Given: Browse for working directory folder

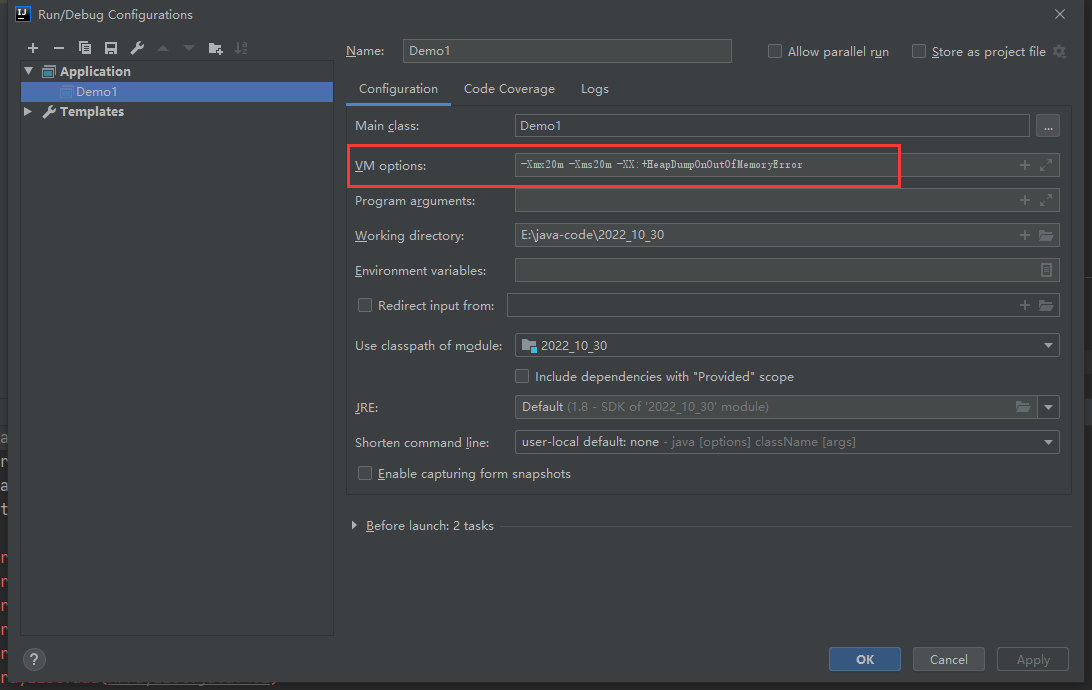Looking at the screenshot, I should coord(1046,236).
